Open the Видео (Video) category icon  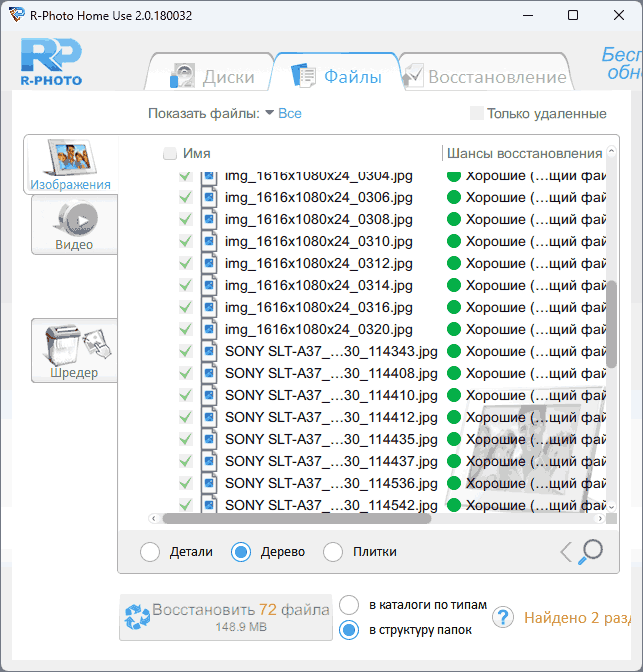pyautogui.click(x=73, y=224)
